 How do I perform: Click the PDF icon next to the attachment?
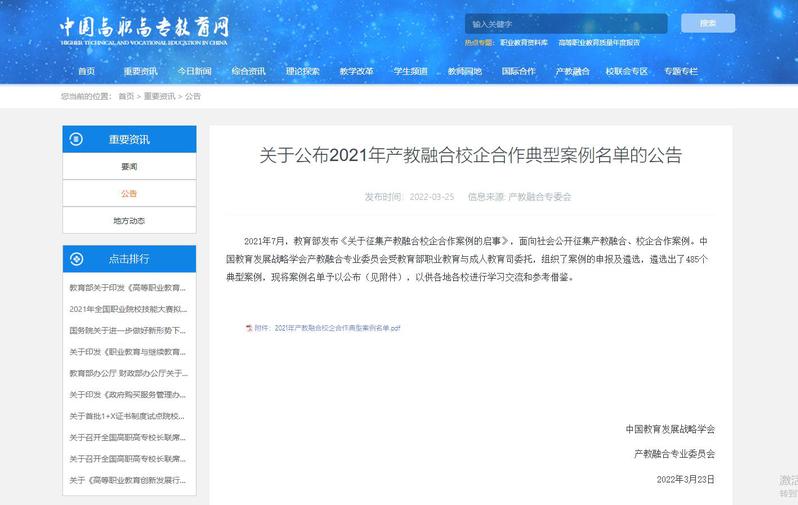[249, 328]
